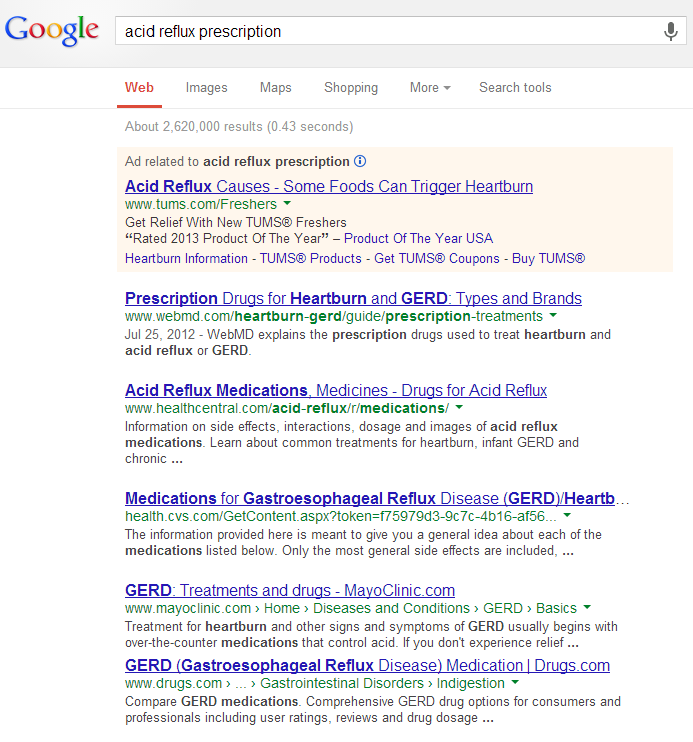Expand arrow next to the webmd.com URL
This screenshot has height=742, width=693.
coord(553,315)
